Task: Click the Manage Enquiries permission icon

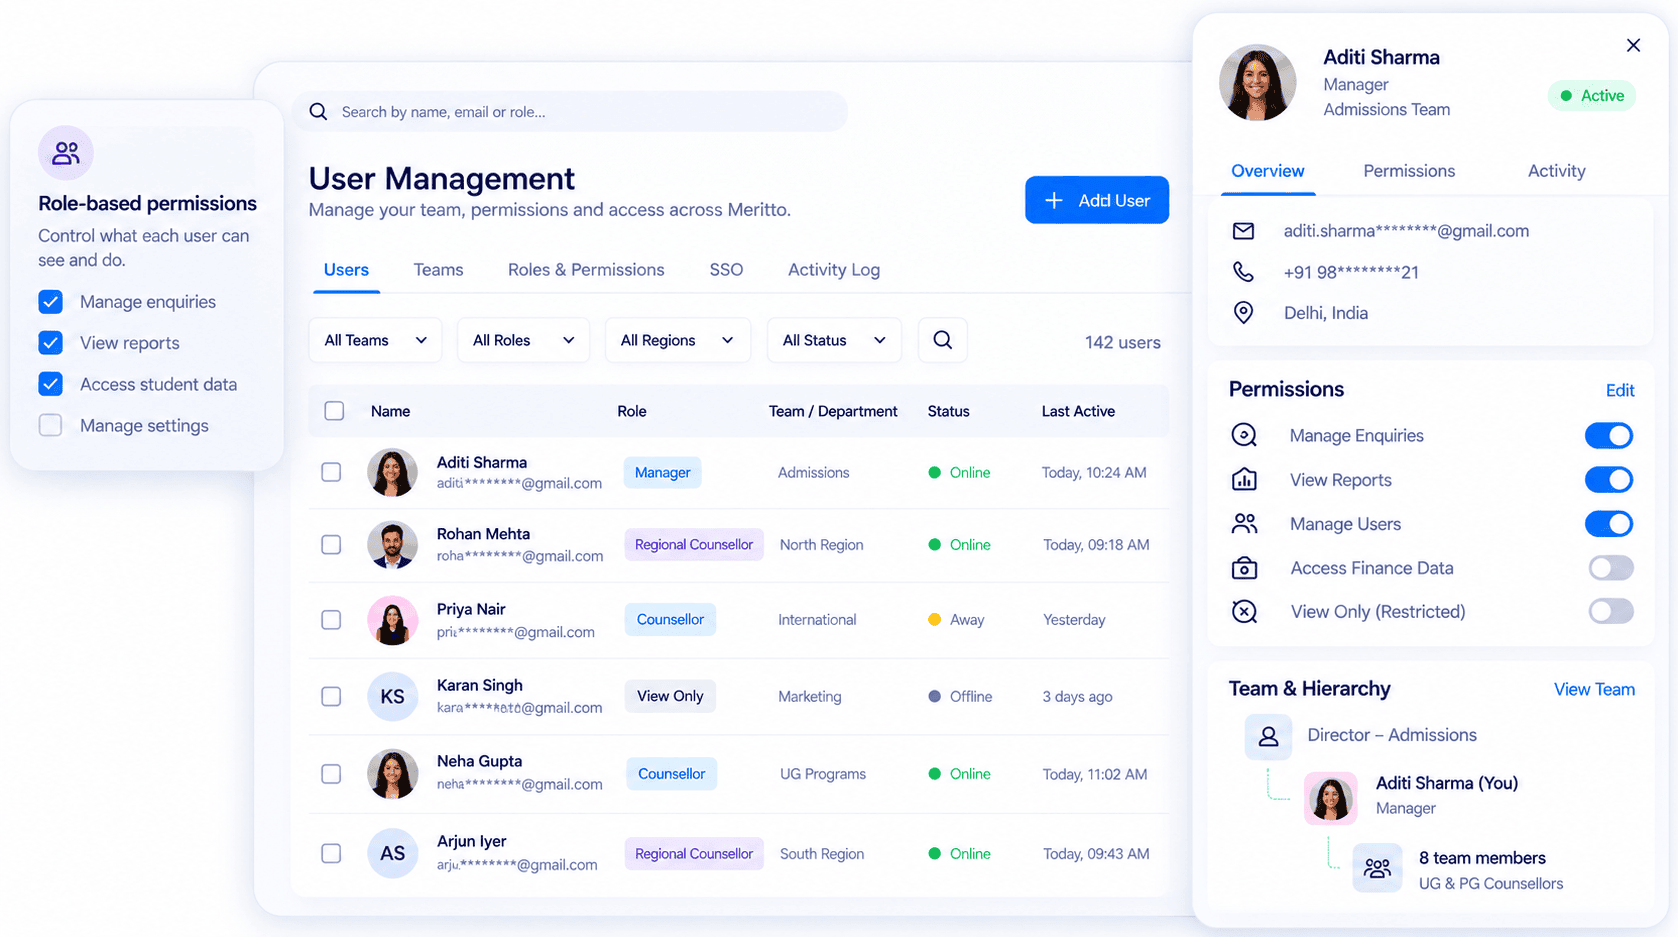Action: point(1244,435)
